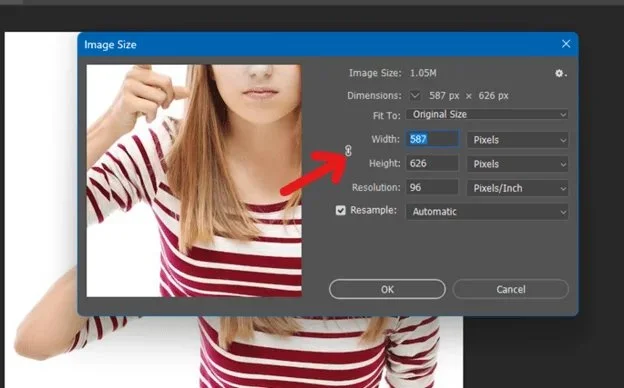Click the "Fit To:" label
Image resolution: width=624 pixels, height=388 pixels.
[x=386, y=116]
